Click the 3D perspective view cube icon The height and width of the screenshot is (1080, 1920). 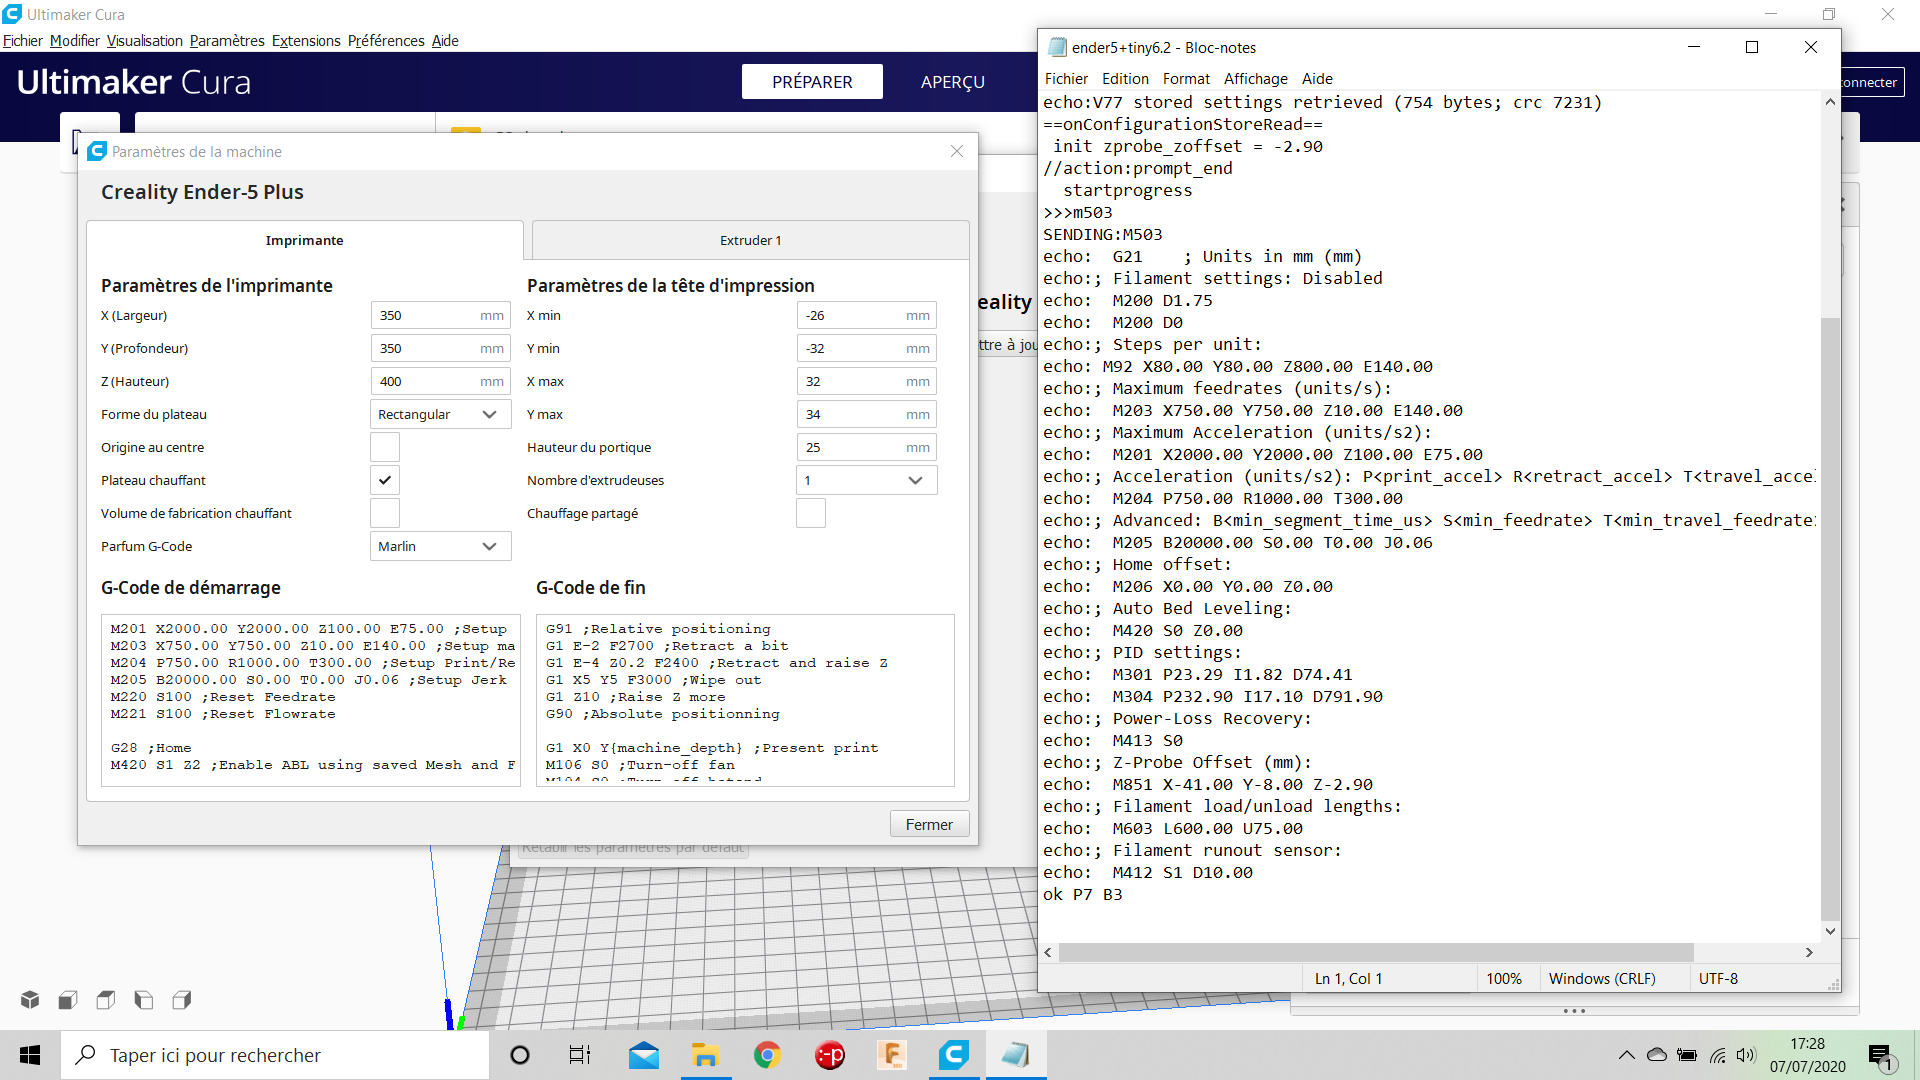click(x=30, y=999)
